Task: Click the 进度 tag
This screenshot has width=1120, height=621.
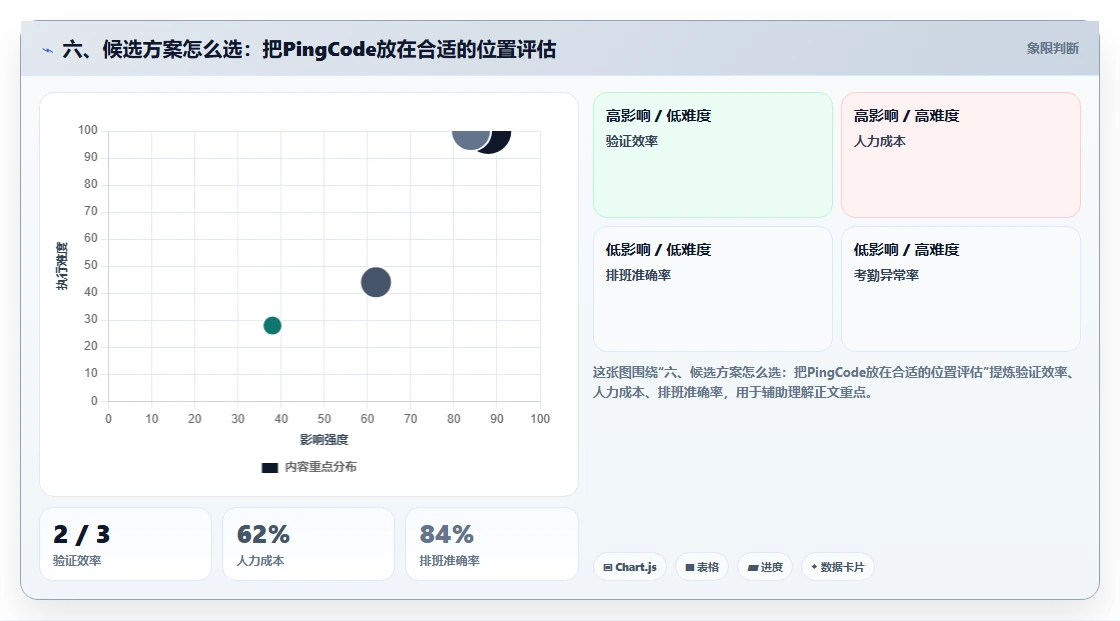Action: click(765, 567)
